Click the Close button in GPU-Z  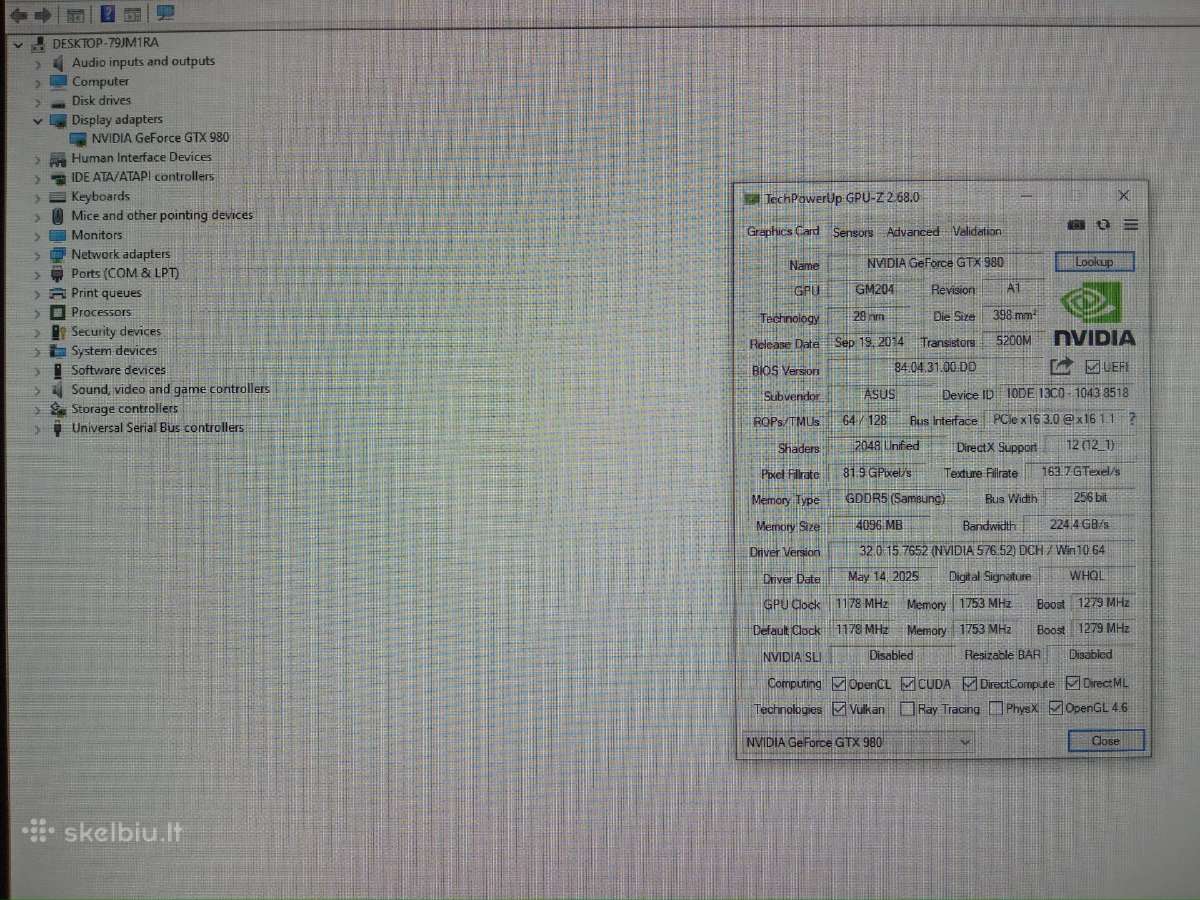click(1105, 741)
